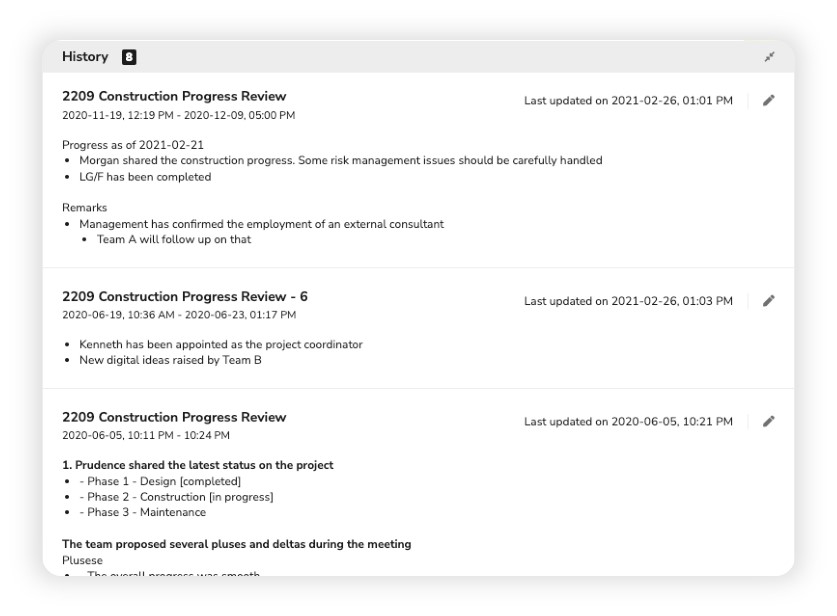Click the History panel header label
Image resolution: width=837 pixels, height=616 pixels.
(85, 57)
